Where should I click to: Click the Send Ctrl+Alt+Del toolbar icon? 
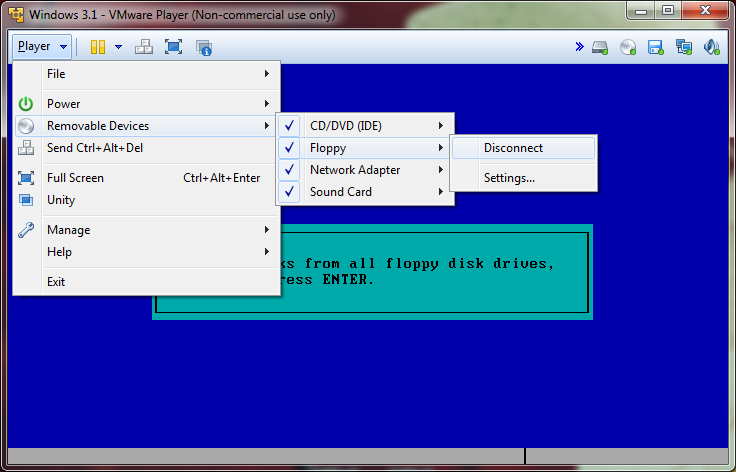point(144,47)
